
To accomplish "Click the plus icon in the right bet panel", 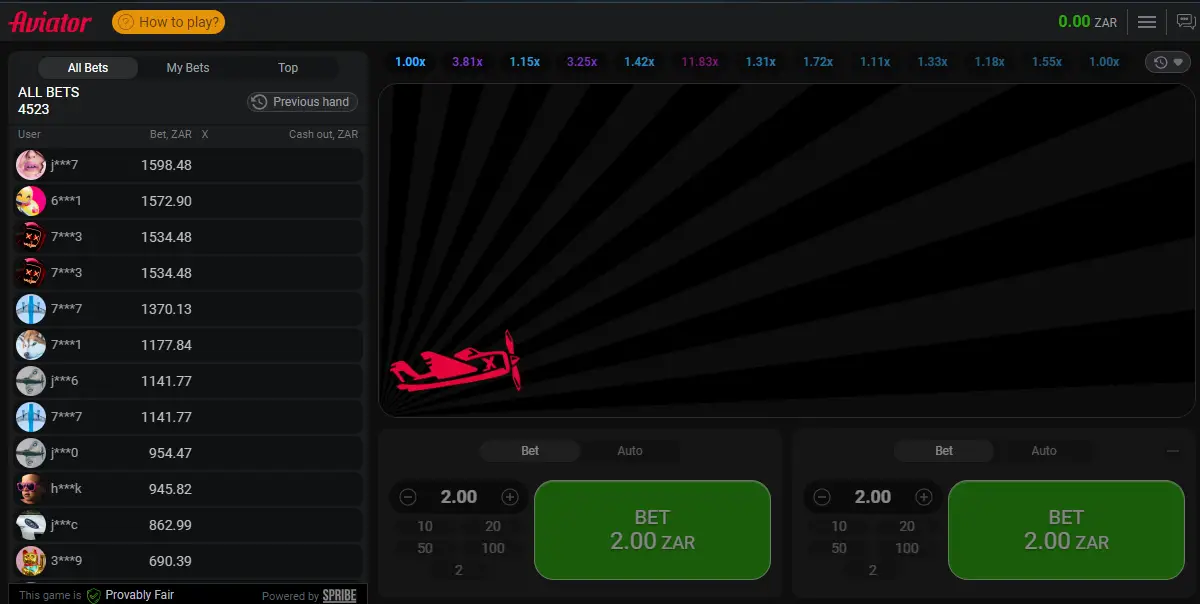I will (924, 497).
